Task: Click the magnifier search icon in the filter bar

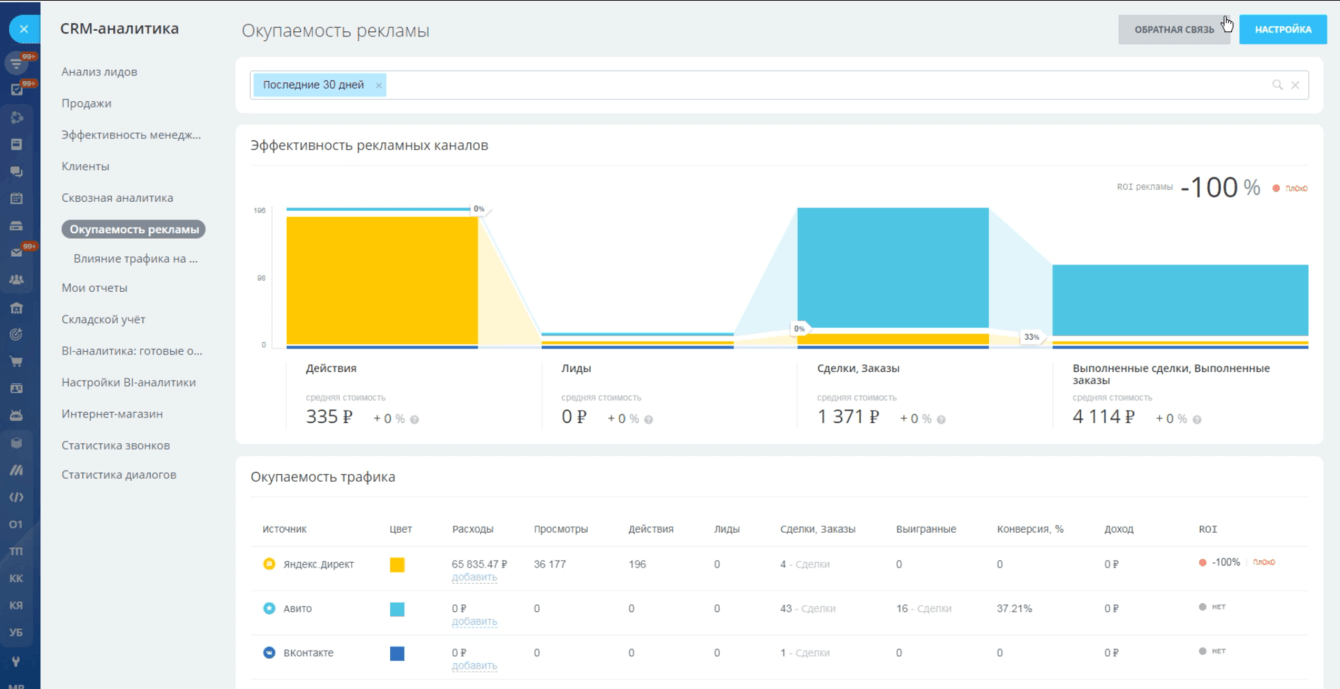Action: 1277,85
